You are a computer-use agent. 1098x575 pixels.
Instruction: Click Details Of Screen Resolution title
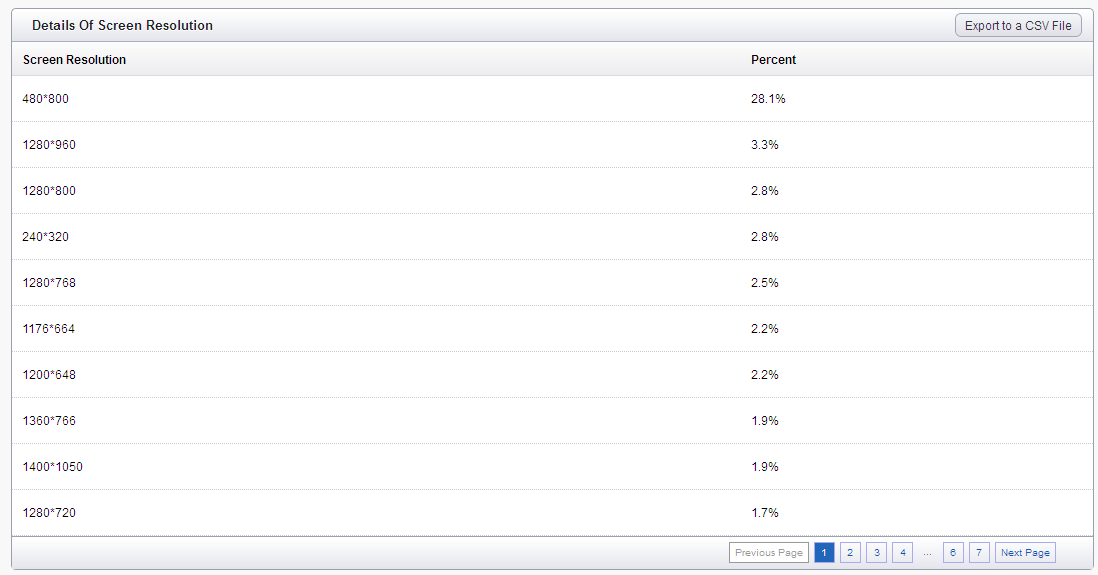coord(122,26)
